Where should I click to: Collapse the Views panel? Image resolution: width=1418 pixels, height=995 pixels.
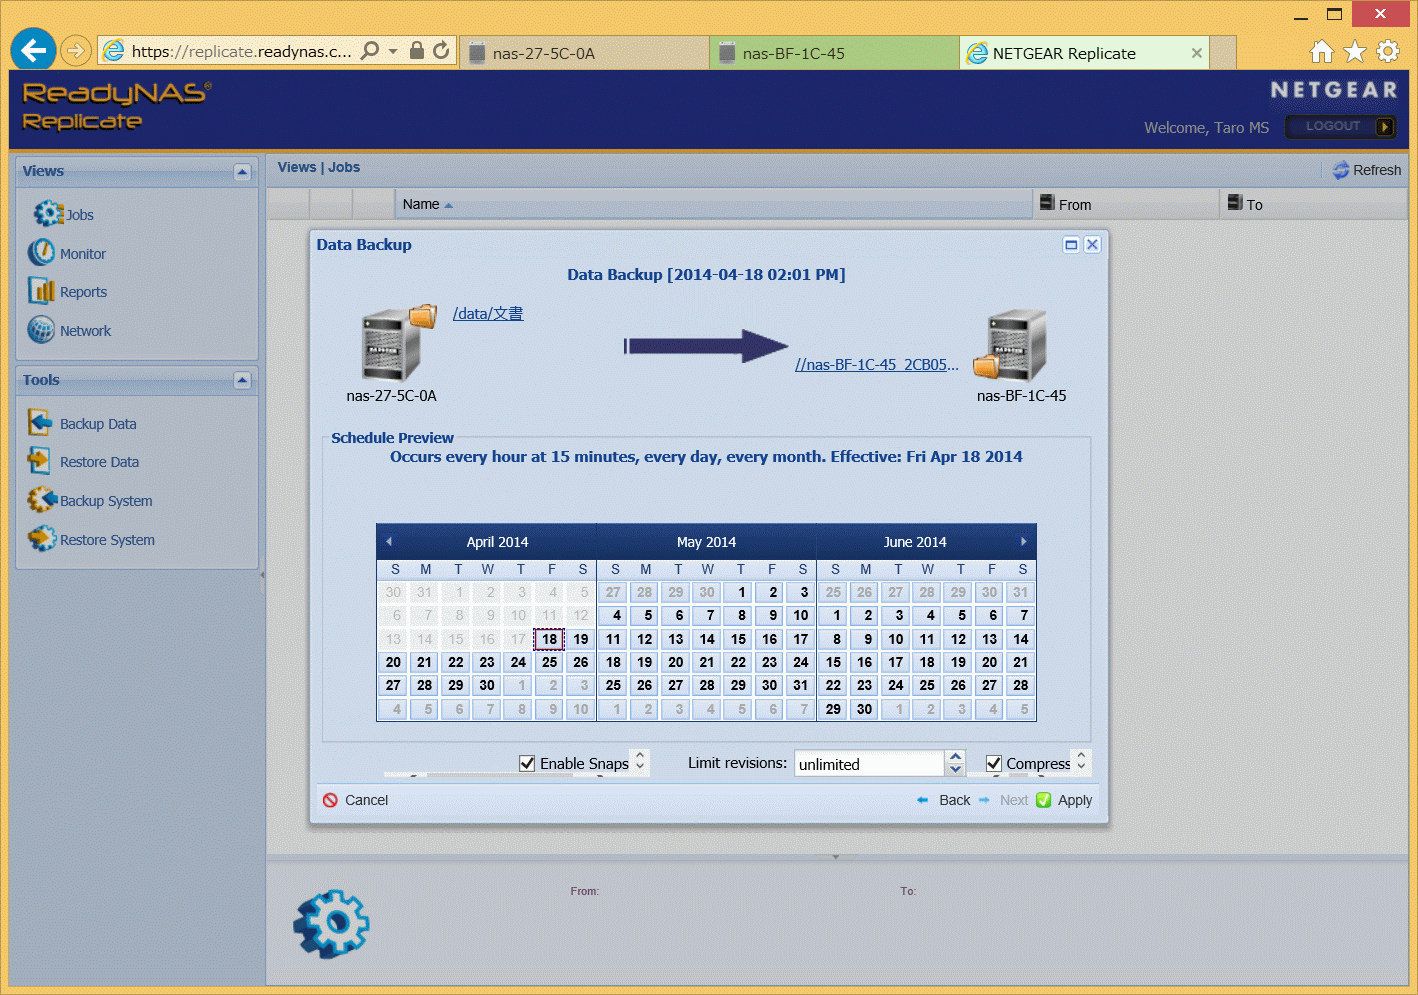[x=242, y=172]
